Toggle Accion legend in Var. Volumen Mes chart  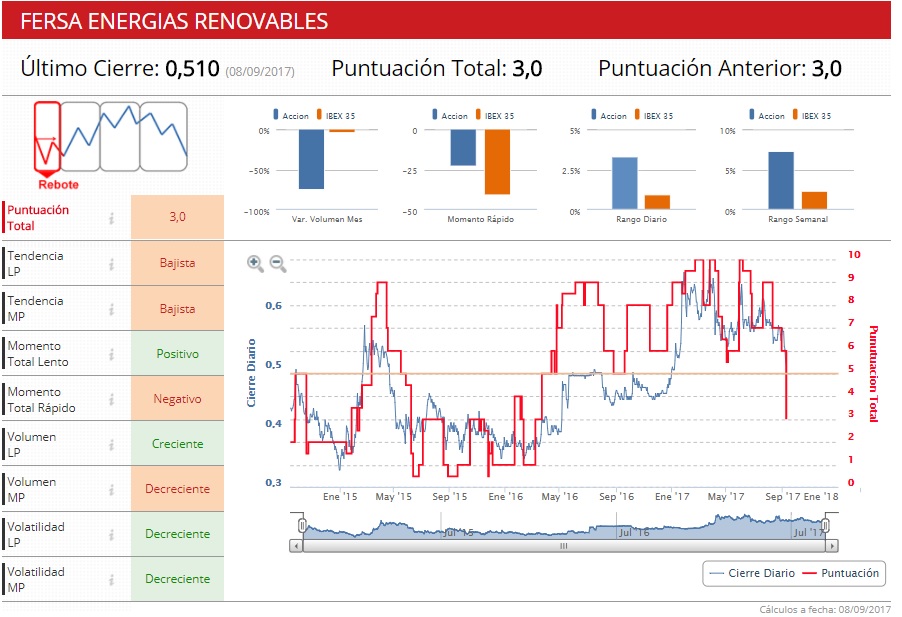pos(291,115)
